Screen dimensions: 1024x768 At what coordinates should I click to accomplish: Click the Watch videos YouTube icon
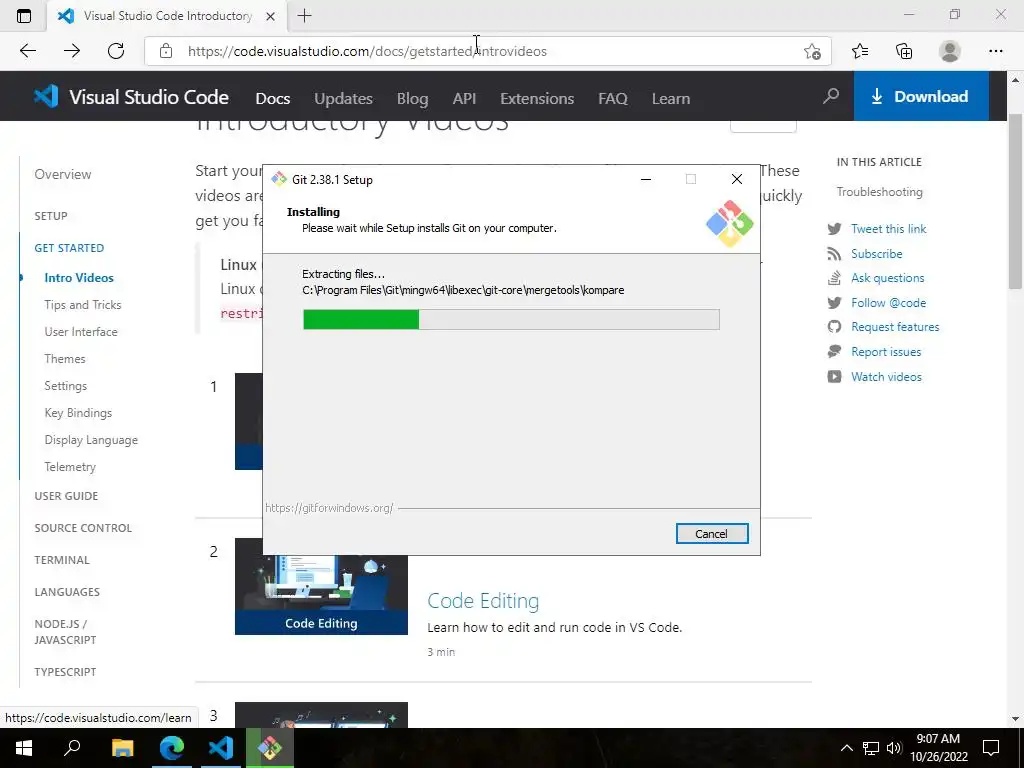coord(834,377)
